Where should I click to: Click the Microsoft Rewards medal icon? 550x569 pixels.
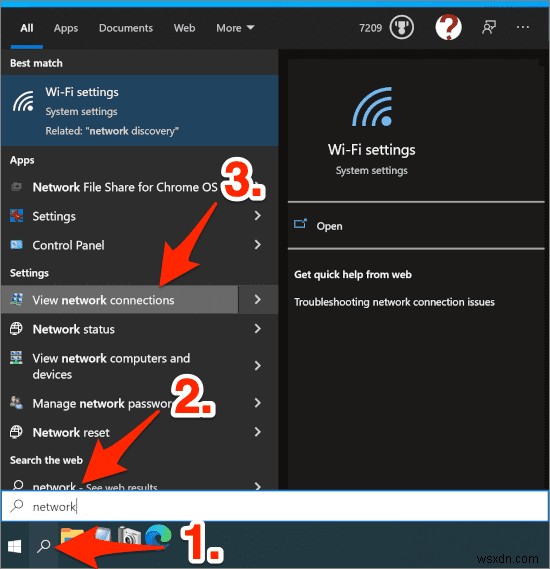click(401, 28)
